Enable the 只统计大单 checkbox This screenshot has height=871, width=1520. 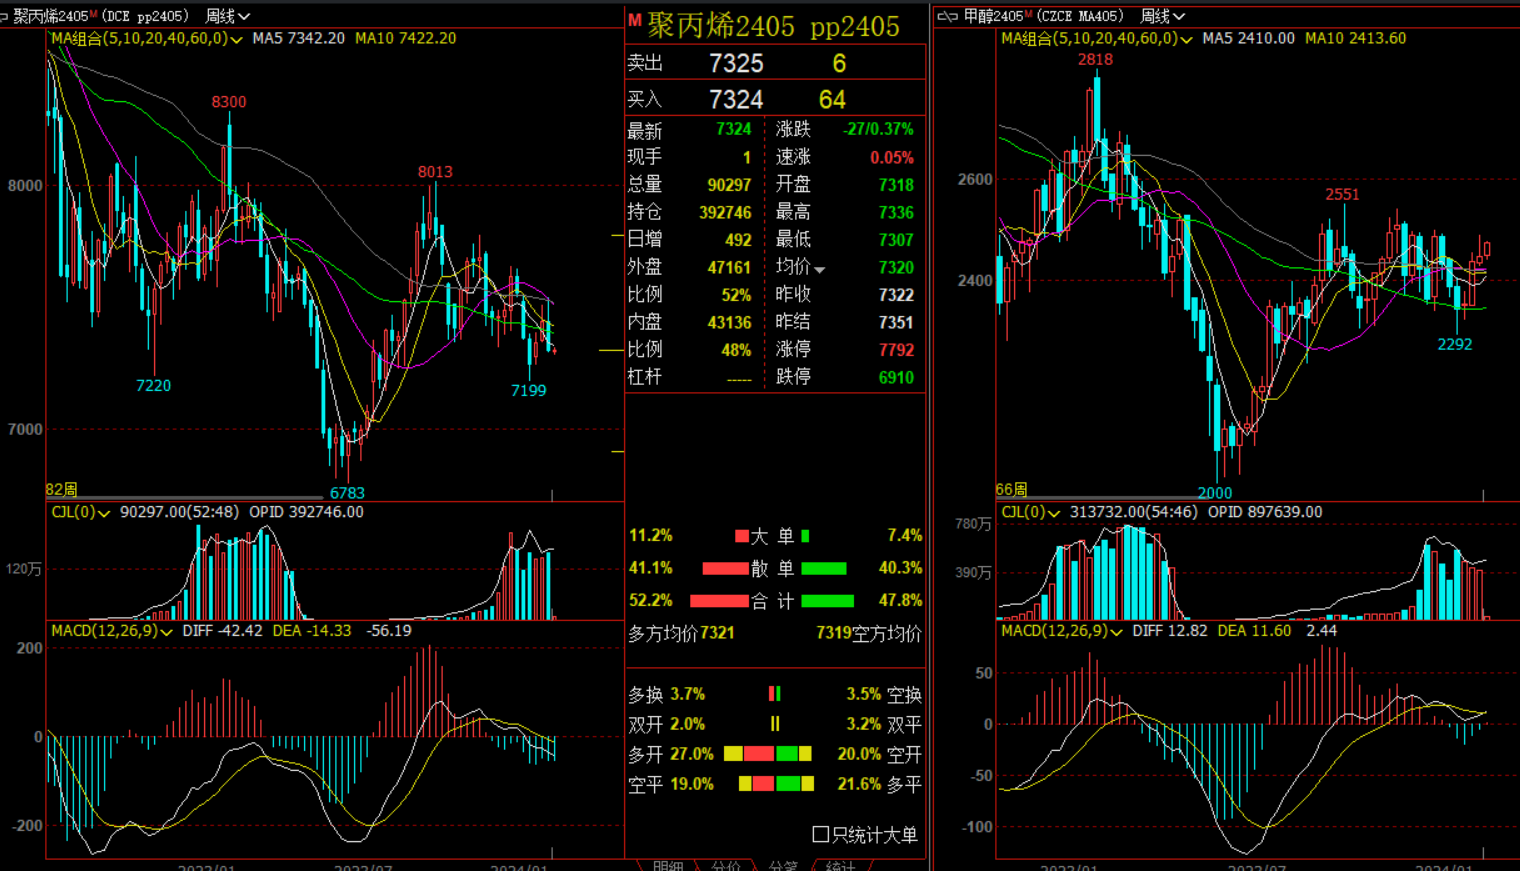pos(821,834)
